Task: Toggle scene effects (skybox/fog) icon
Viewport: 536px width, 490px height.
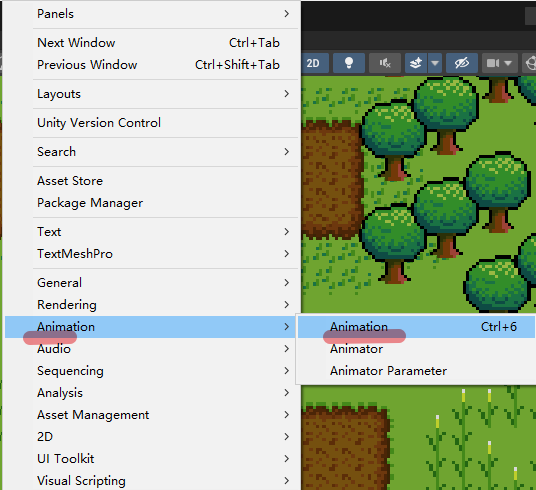Action: [416, 63]
